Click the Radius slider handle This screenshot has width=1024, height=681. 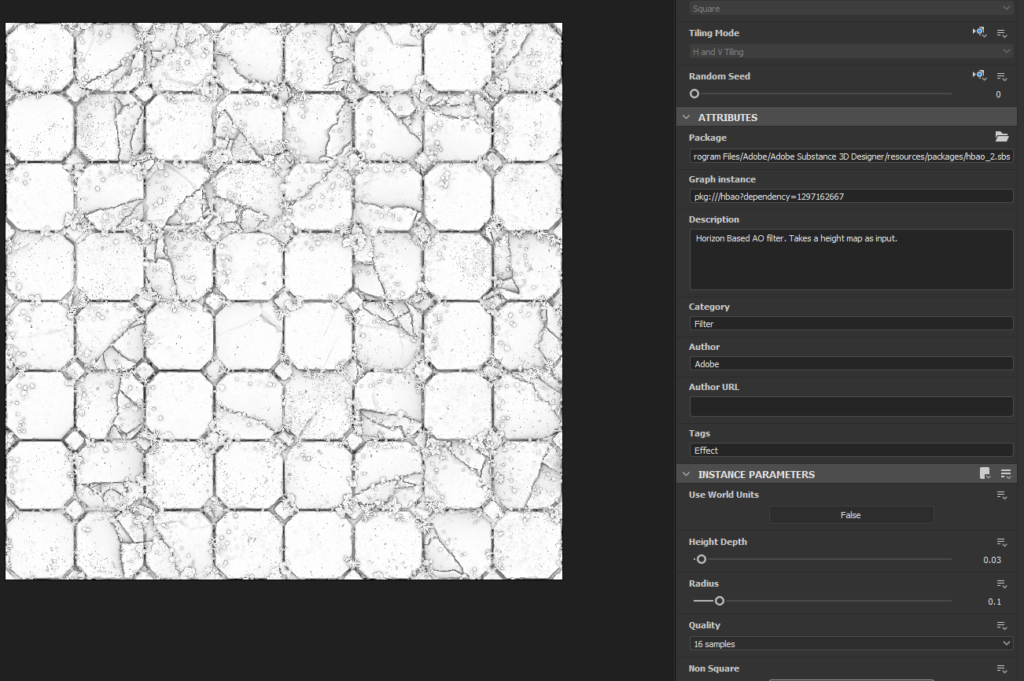[719, 601]
